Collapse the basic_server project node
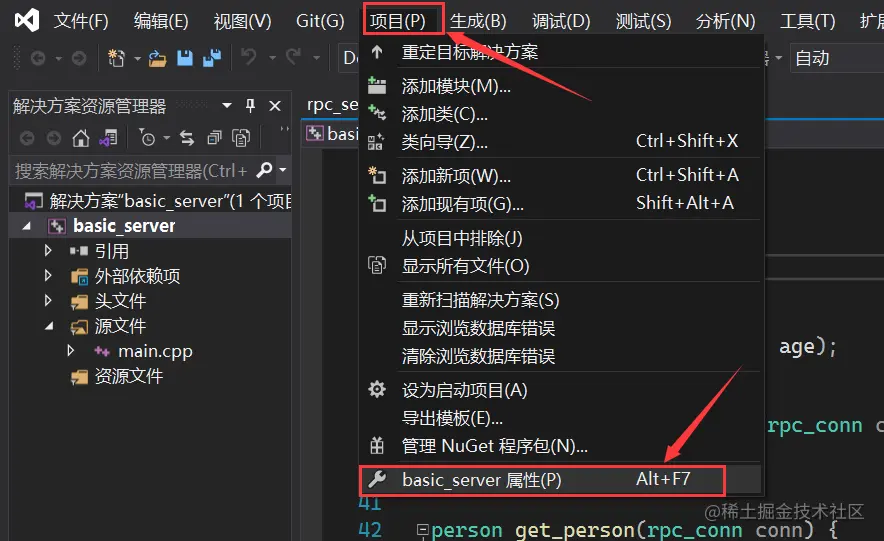884x541 pixels. pyautogui.click(x=27, y=227)
